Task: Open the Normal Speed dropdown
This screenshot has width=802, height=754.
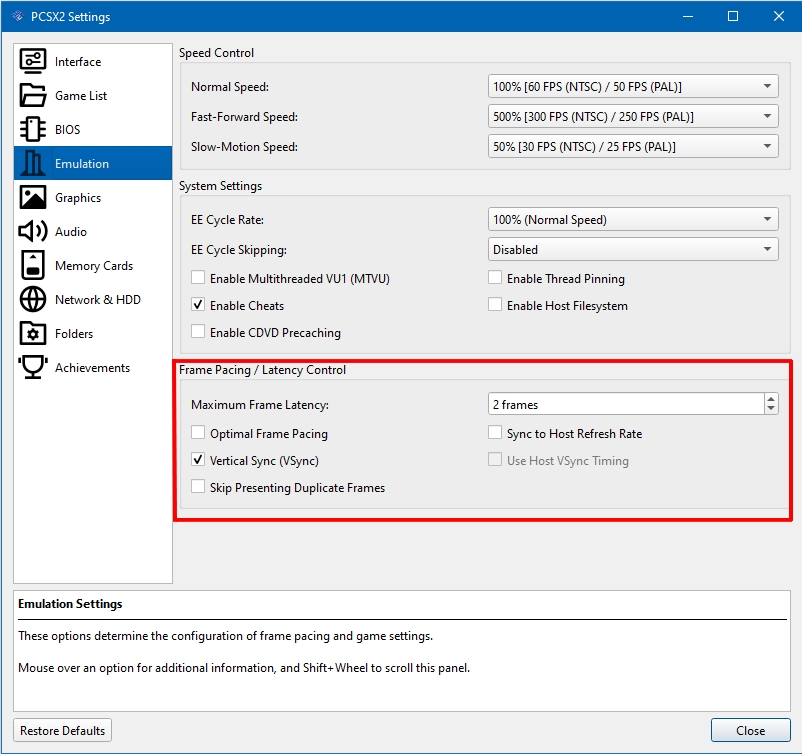Action: point(633,86)
